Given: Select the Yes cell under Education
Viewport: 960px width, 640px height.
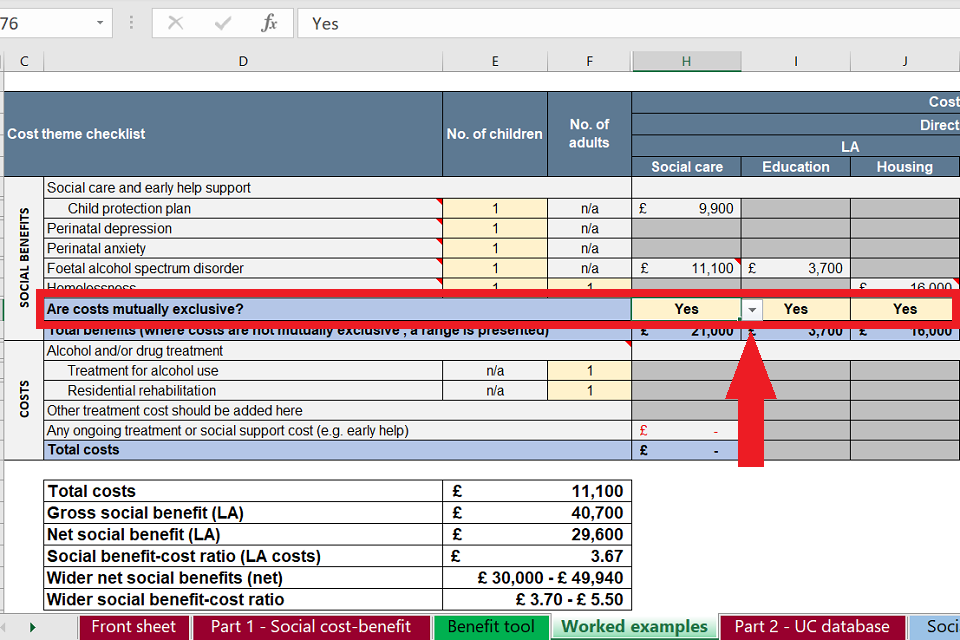Looking at the screenshot, I should [x=795, y=309].
